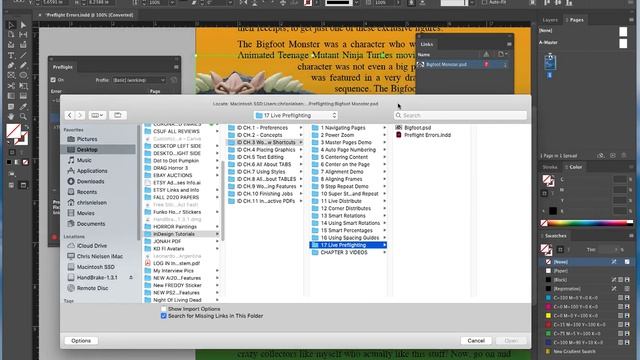
Task: Select the Gradient Swatch tool
Action: coord(11,96)
